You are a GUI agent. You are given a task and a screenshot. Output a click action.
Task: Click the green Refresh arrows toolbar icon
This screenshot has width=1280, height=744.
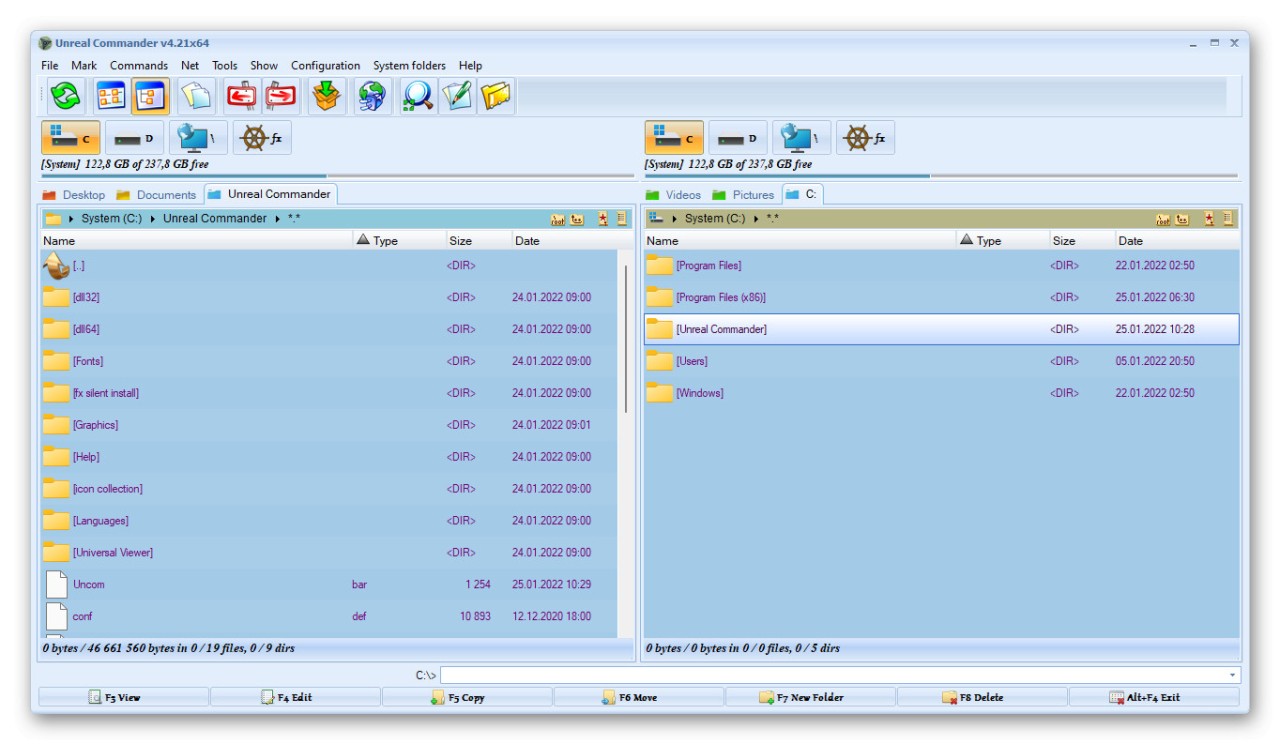(65, 96)
